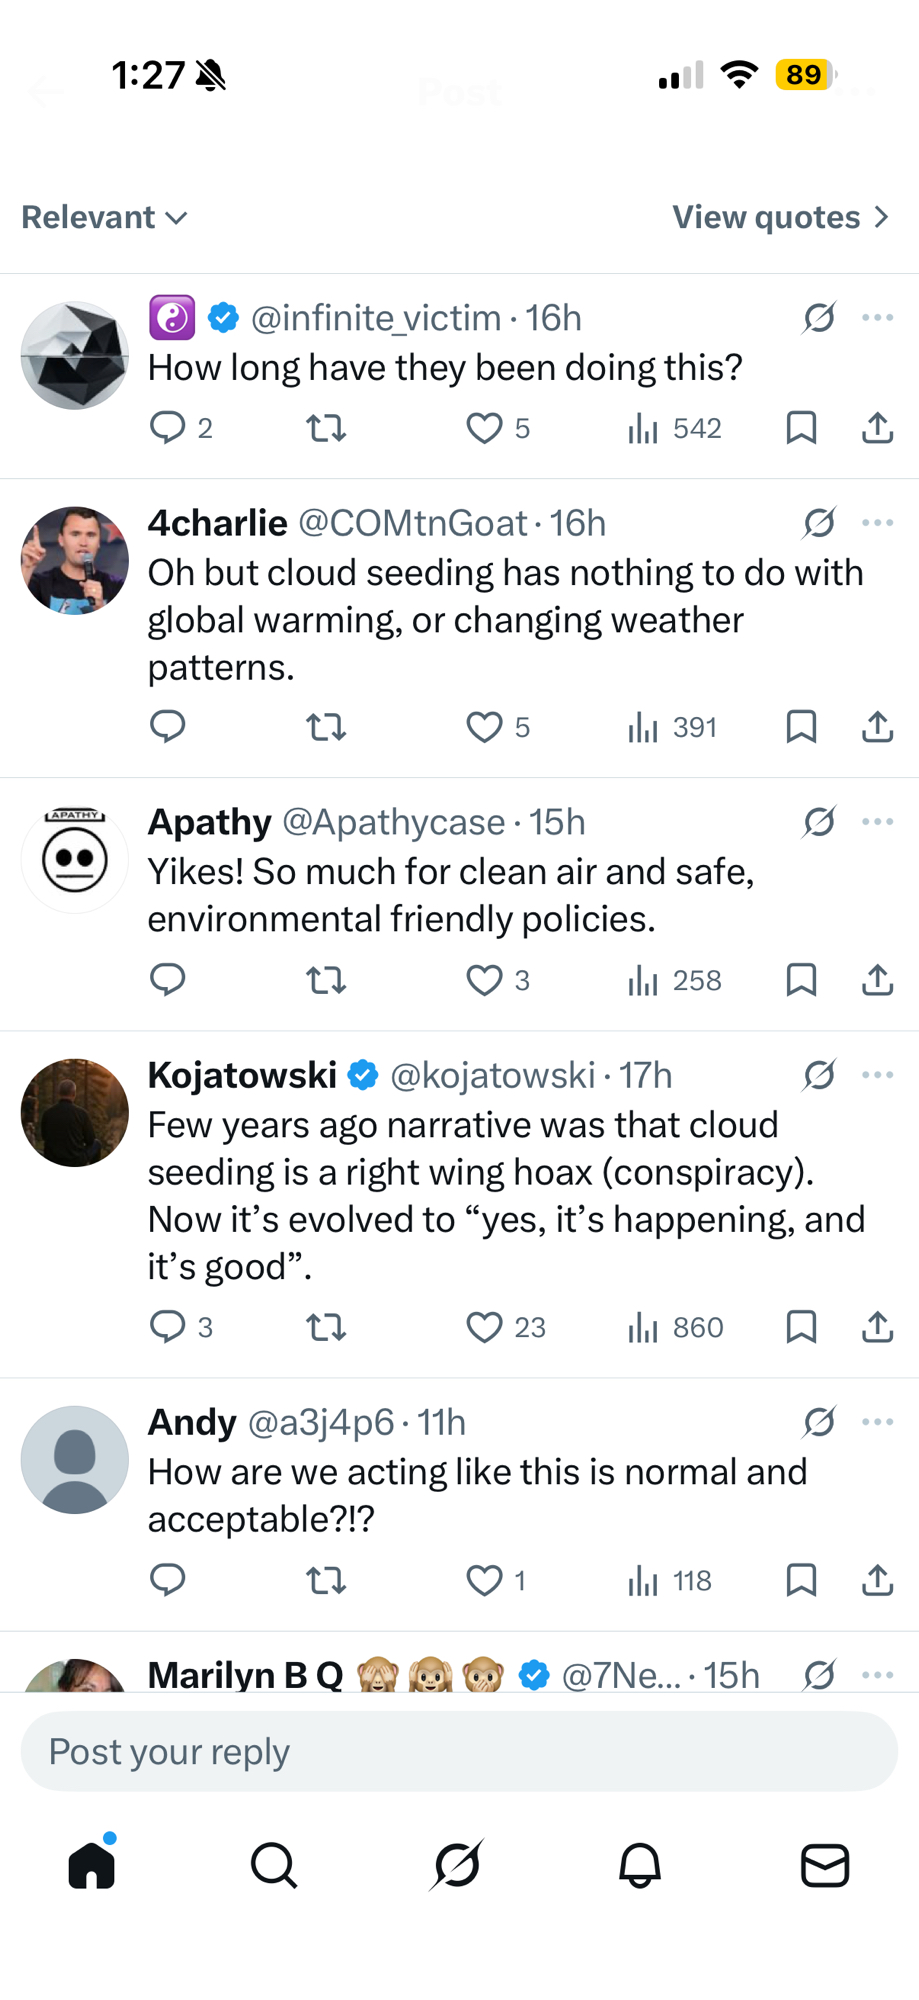Open Kojatowski's profile picture
Screen dimensions: 919x2000
(x=75, y=1112)
